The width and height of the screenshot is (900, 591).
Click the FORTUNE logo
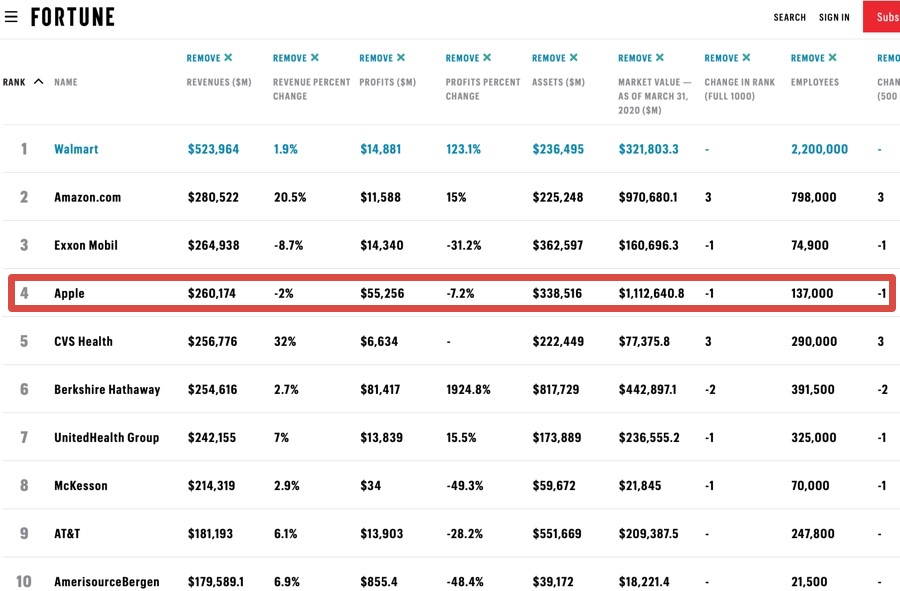(x=73, y=16)
